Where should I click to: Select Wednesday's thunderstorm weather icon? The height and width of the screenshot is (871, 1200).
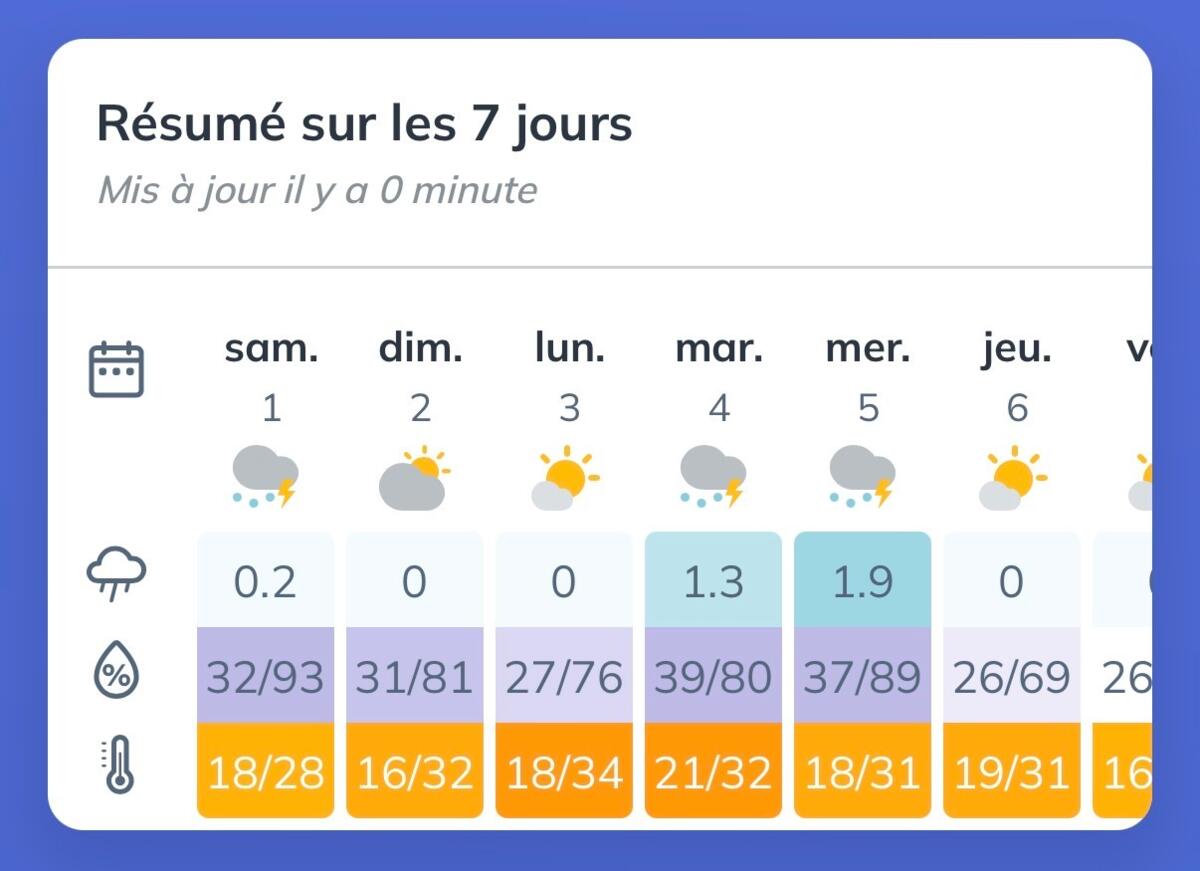pyautogui.click(x=862, y=477)
